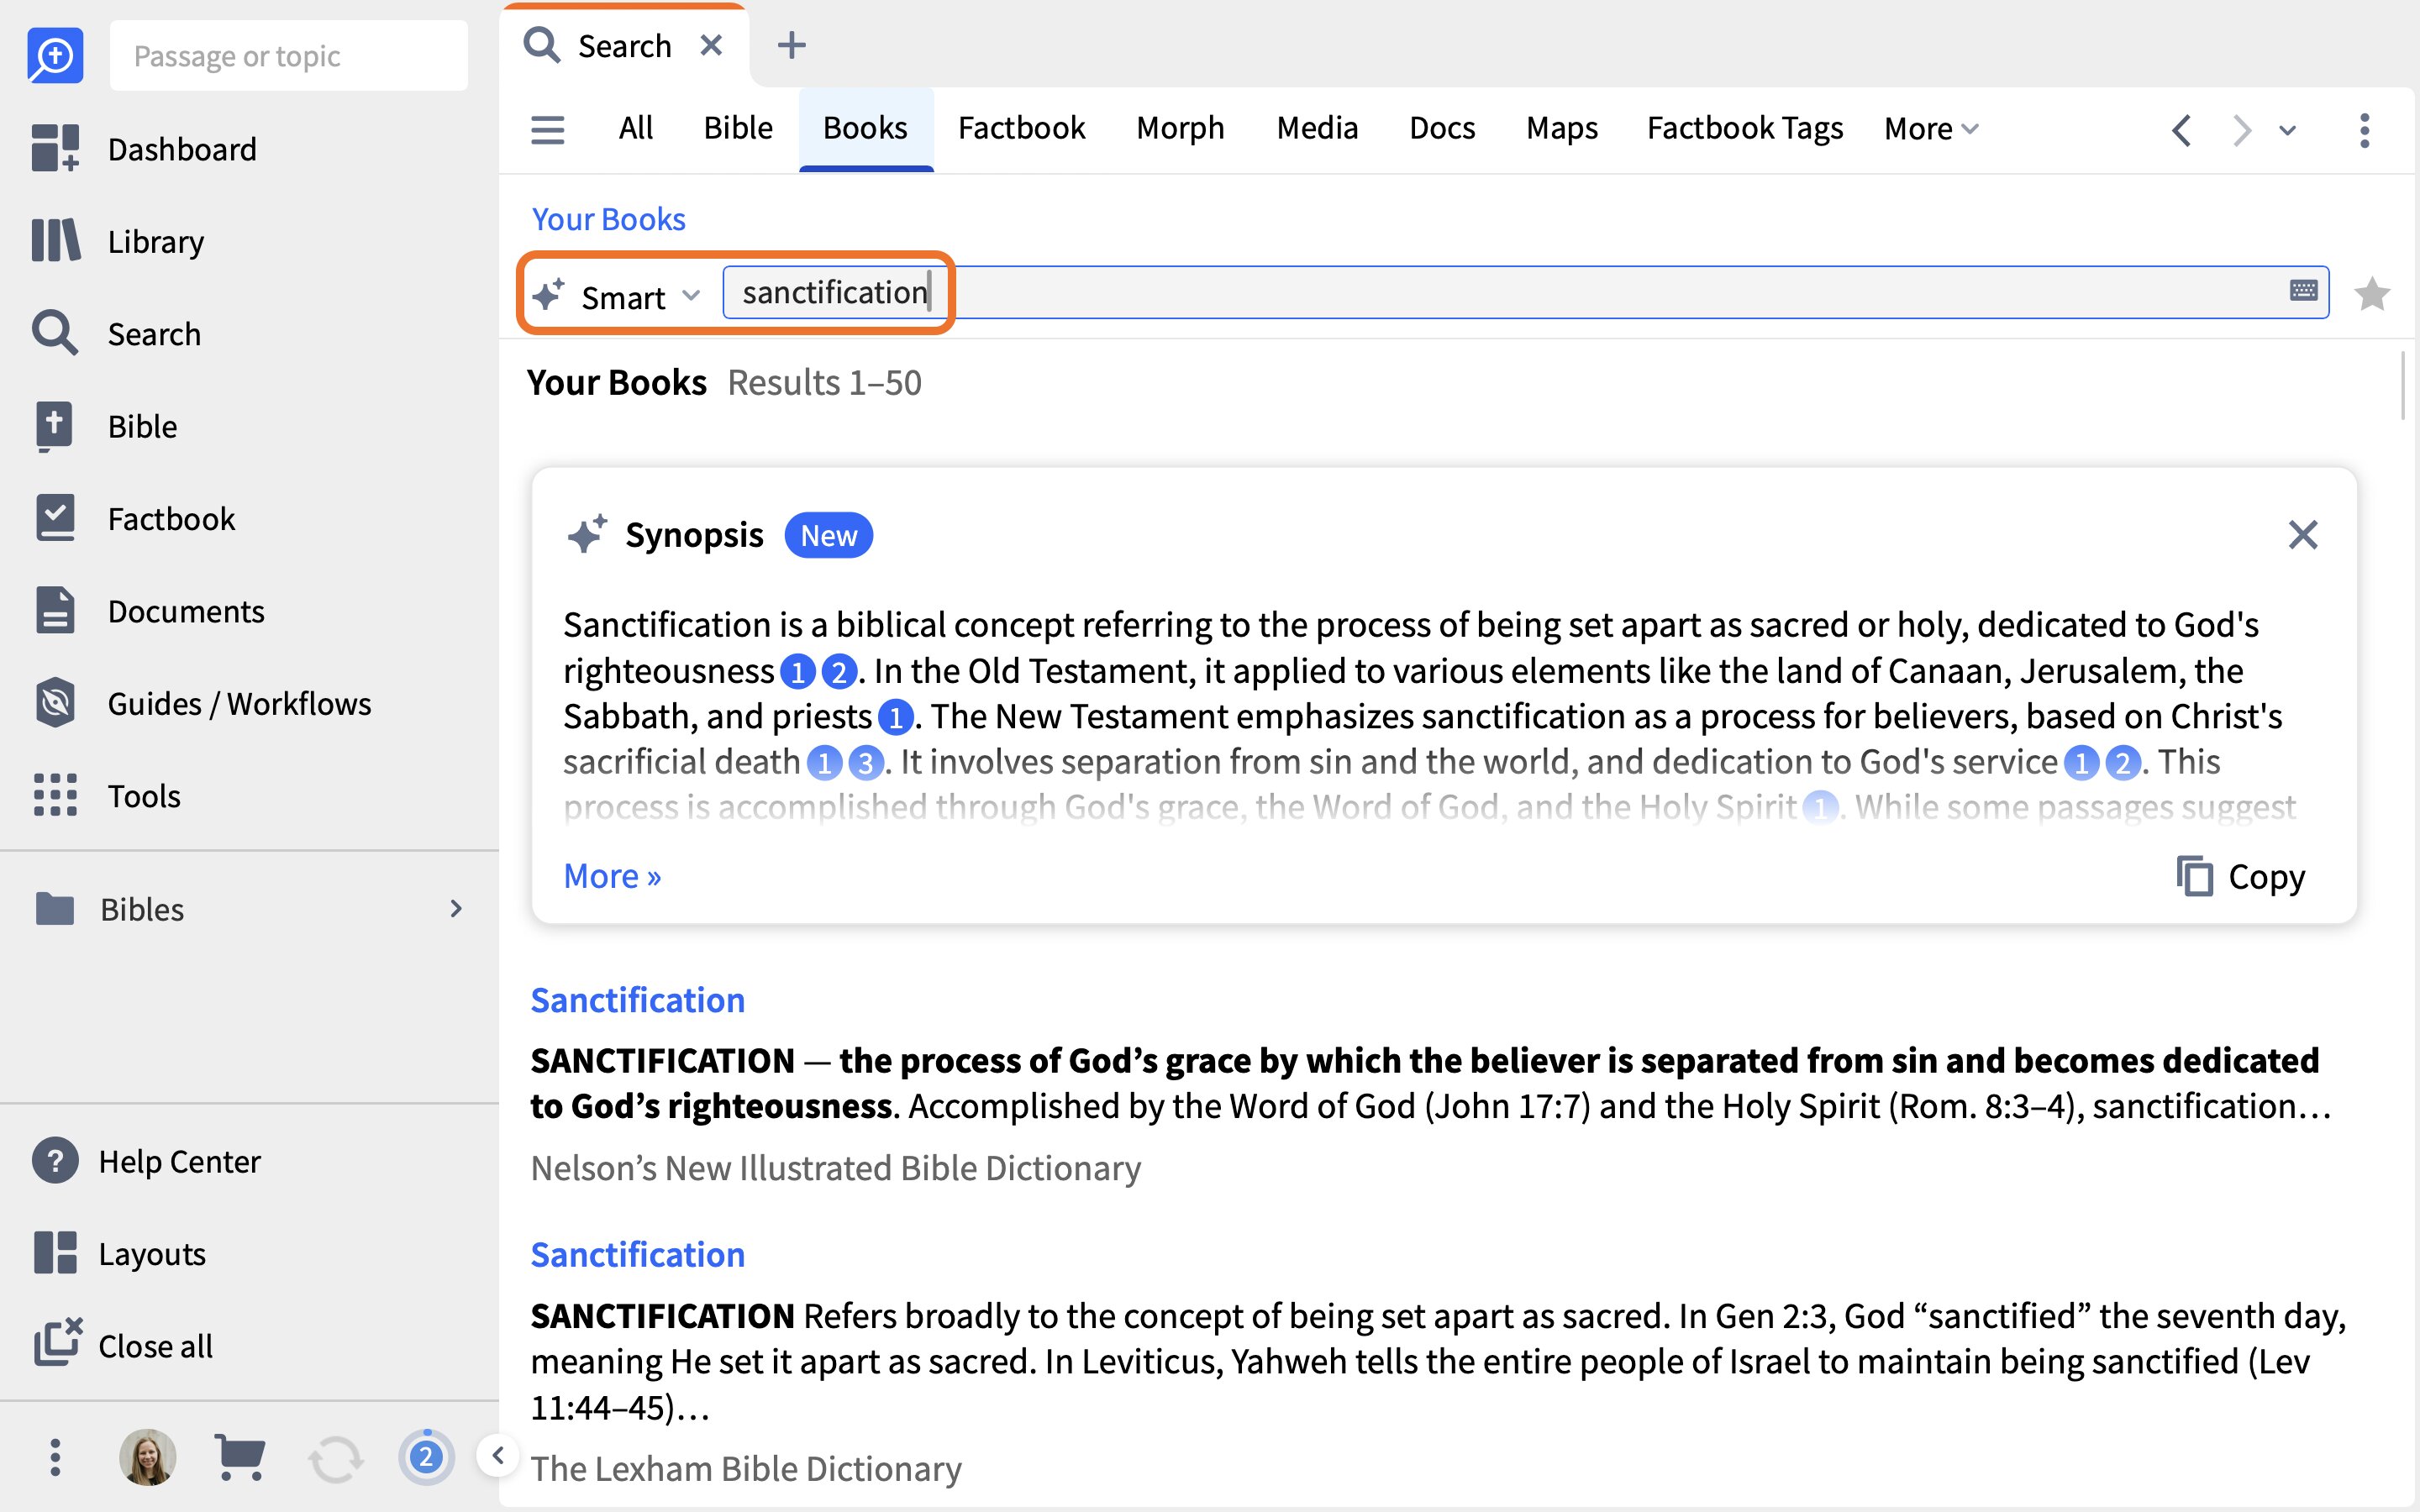
Task: Switch to the Factbook search tab
Action: click(x=1021, y=128)
